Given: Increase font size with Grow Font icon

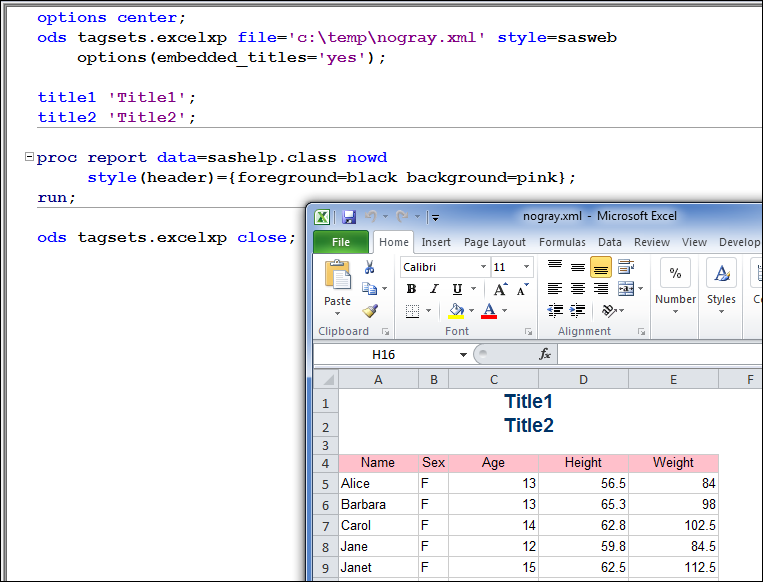Looking at the screenshot, I should point(501,289).
